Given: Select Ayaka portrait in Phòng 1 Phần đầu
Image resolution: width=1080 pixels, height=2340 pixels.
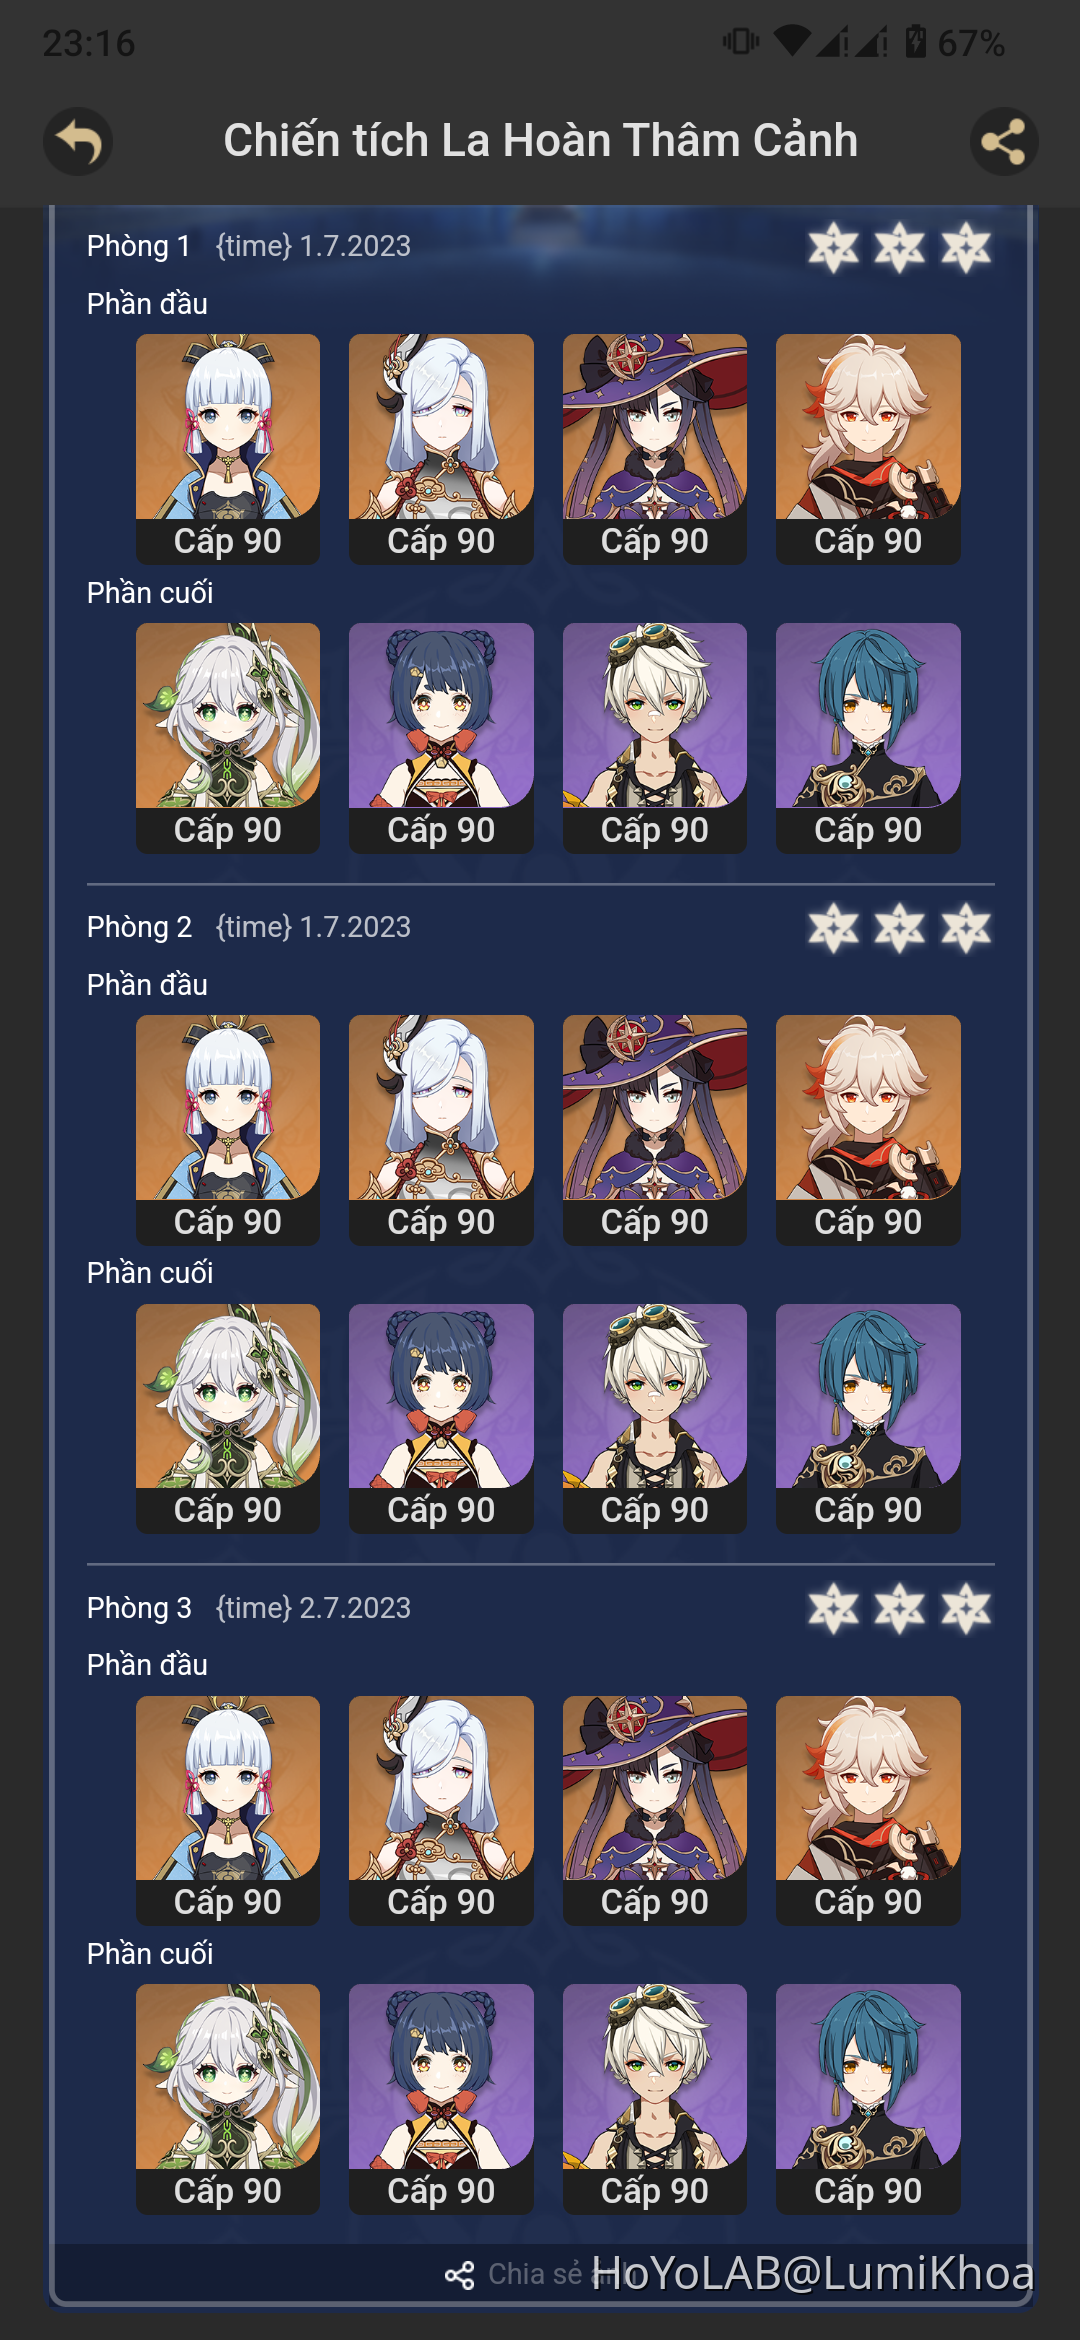Looking at the screenshot, I should pos(228,449).
